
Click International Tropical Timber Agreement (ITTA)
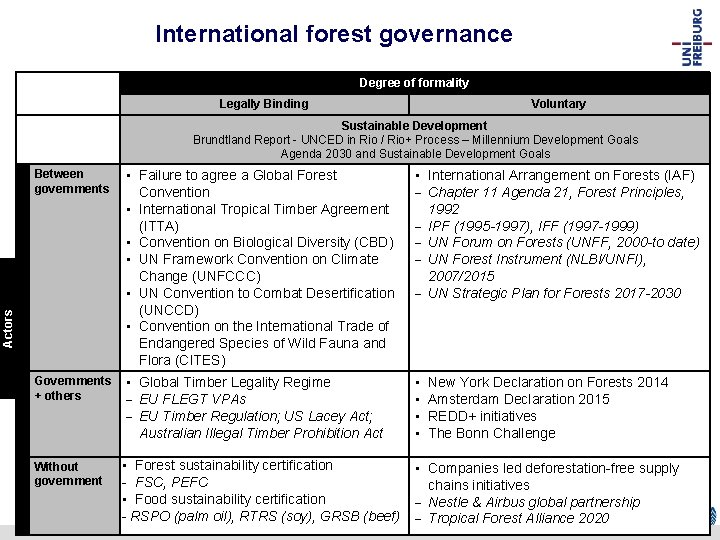(264, 218)
